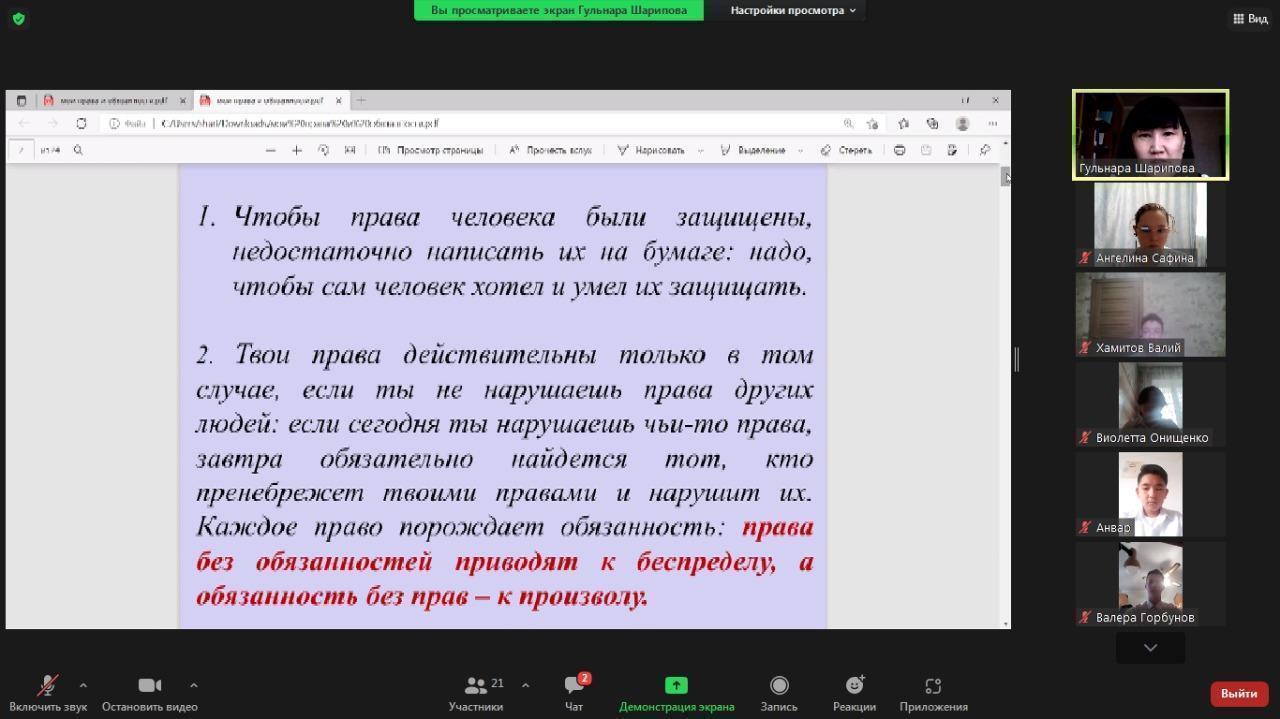Open the Приложения apps panel
This screenshot has height=719, width=1280.
pos(933,693)
